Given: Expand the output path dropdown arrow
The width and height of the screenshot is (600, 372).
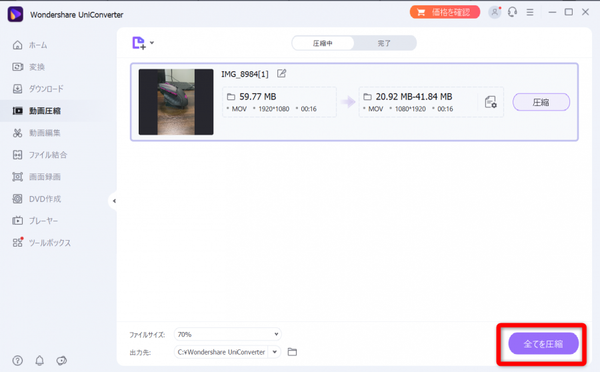Looking at the screenshot, I should tap(275, 352).
